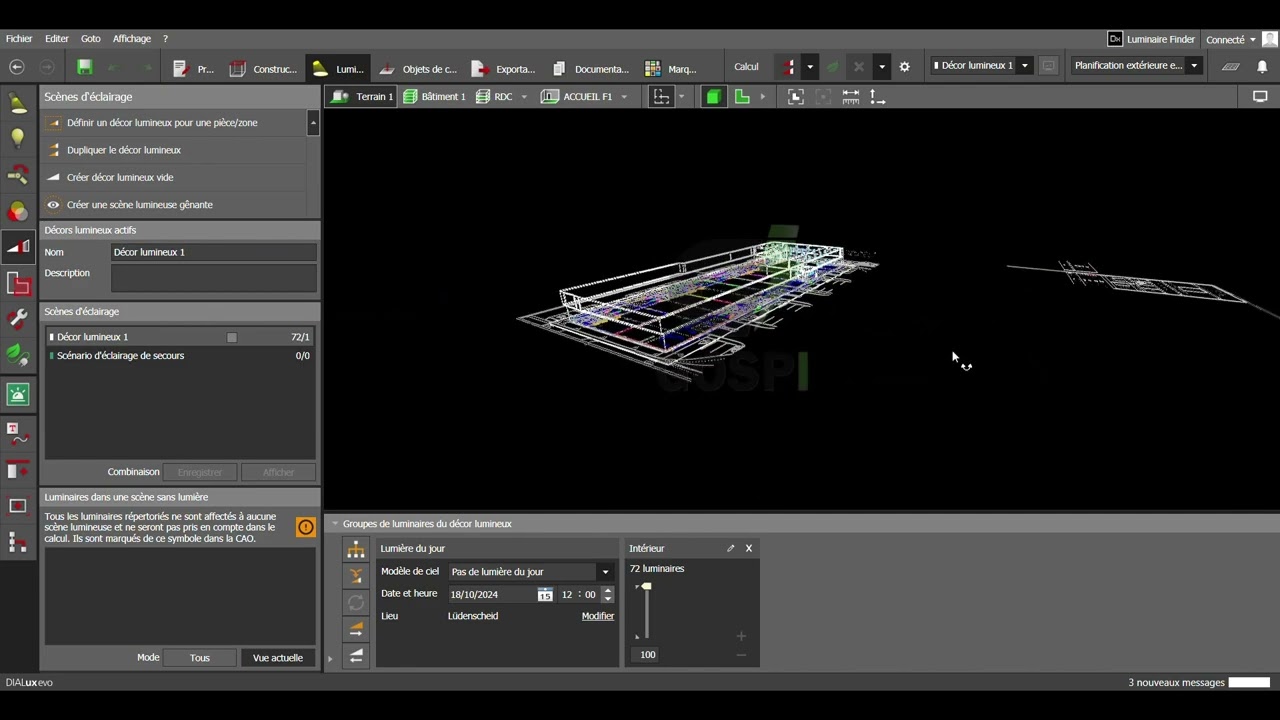
Task: Click the Modifier link for Lieu
Action: pos(598,616)
